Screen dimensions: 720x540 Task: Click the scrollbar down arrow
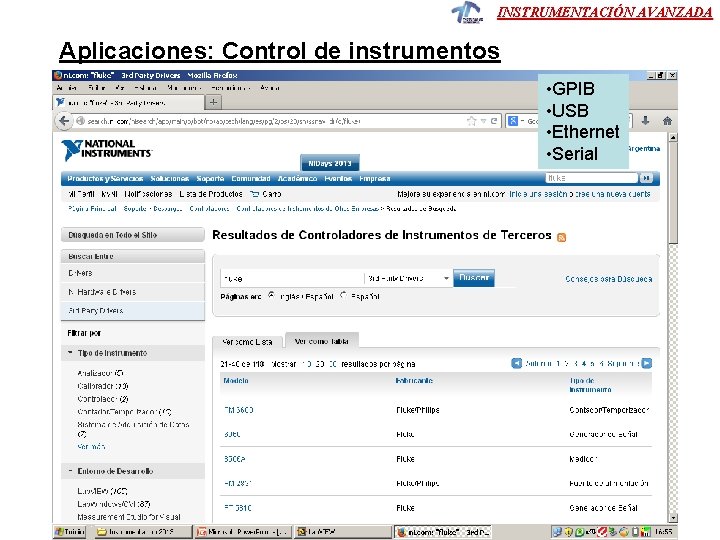pos(673,518)
